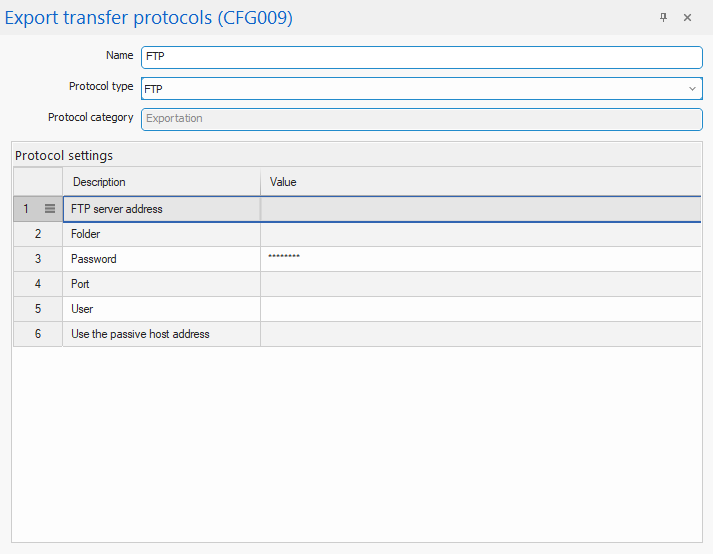Screen dimensions: 713x554
Task: Sort by the Description column header
Action: (x=160, y=182)
